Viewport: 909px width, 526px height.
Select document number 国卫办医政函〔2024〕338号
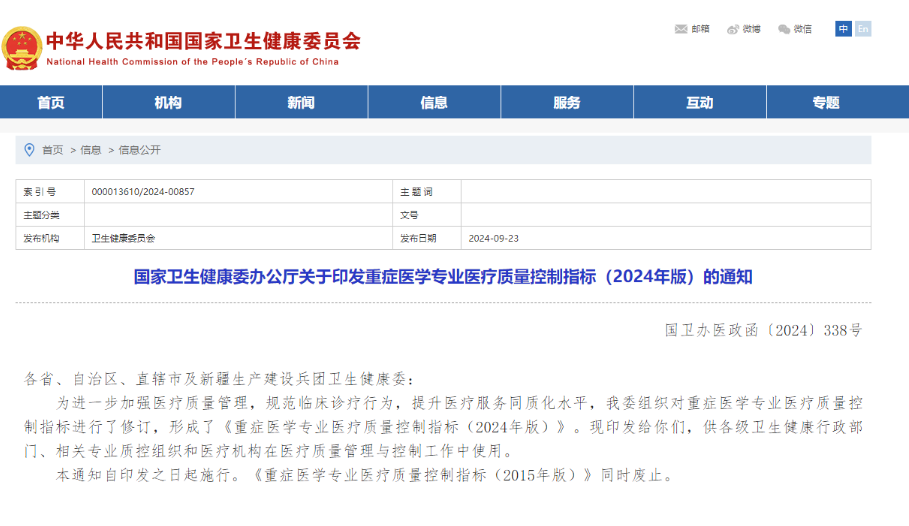tap(763, 331)
